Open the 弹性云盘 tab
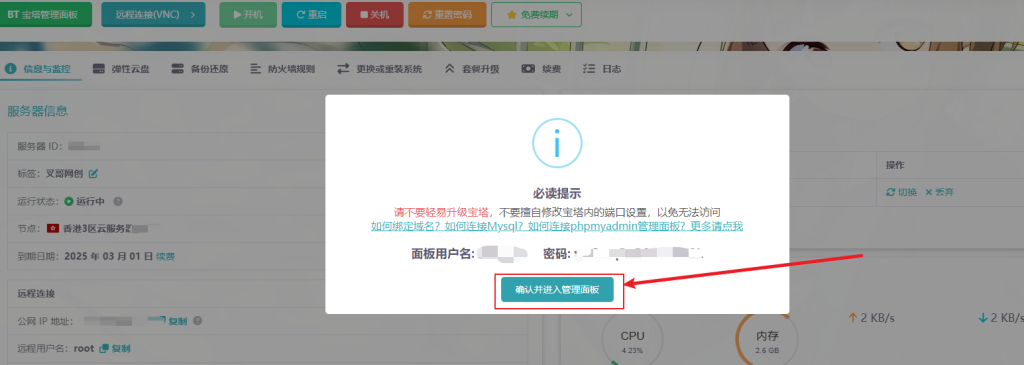 pos(121,69)
